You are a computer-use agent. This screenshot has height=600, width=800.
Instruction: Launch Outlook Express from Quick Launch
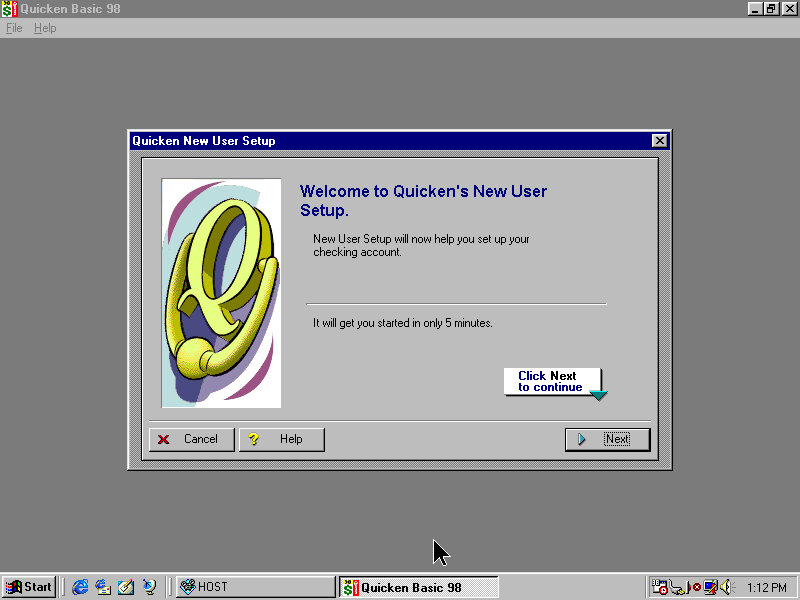pos(103,587)
